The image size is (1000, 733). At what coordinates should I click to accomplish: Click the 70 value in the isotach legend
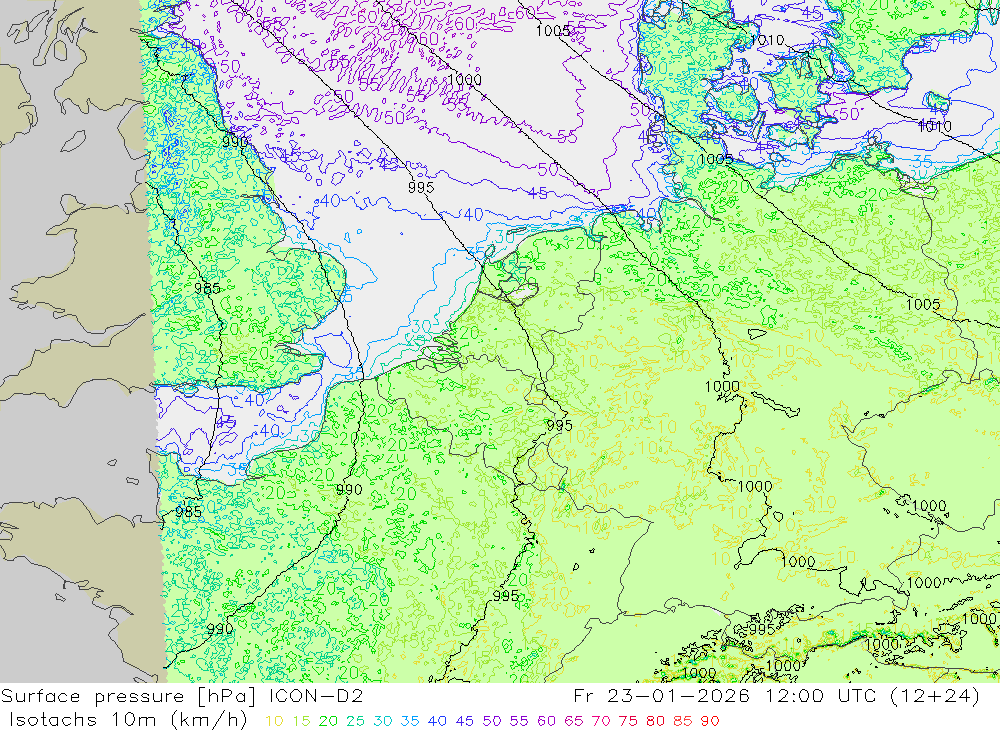point(601,721)
